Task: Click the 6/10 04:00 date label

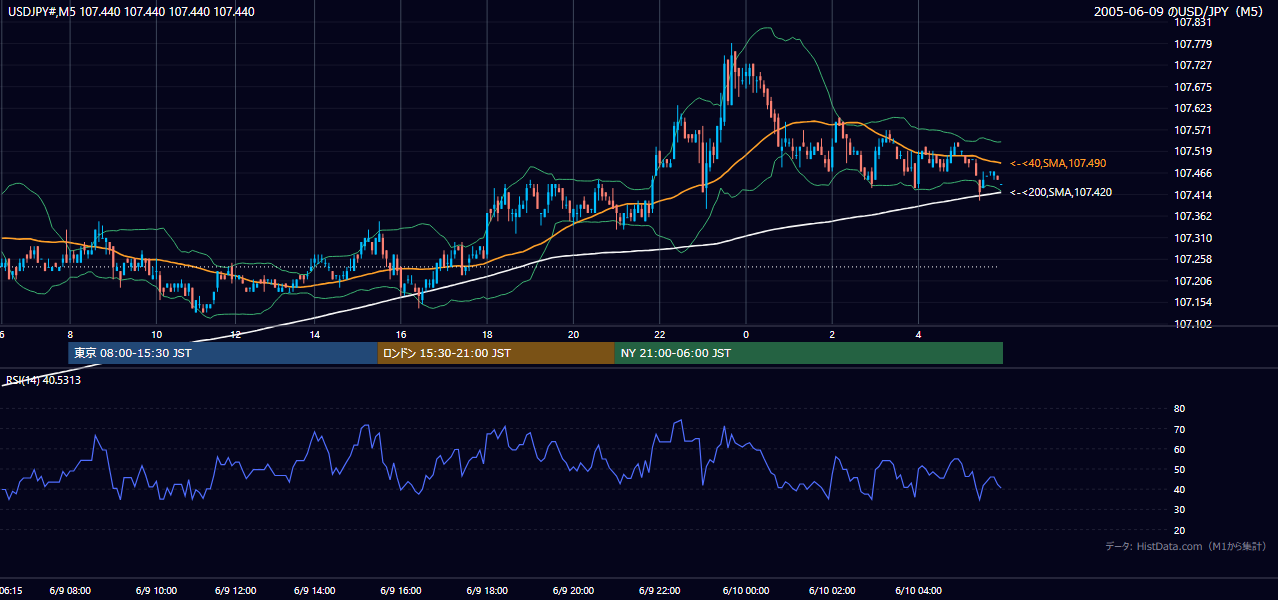Action: [x=918, y=591]
